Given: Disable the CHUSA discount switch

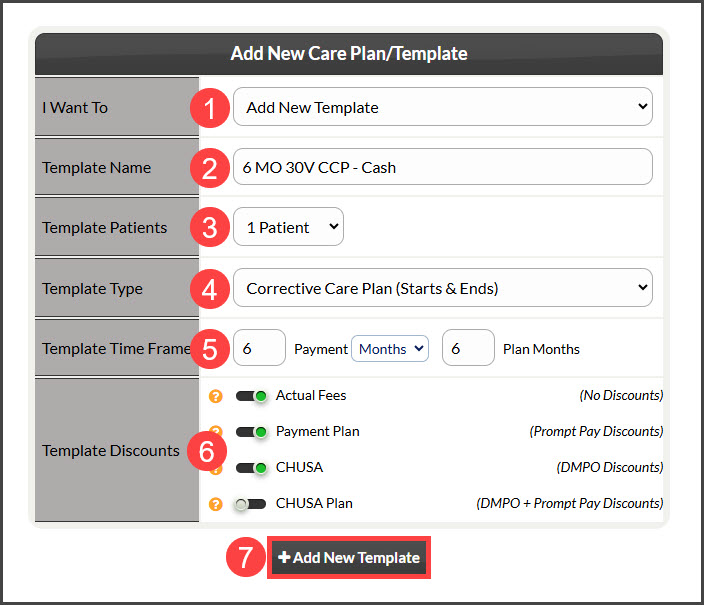Looking at the screenshot, I should [251, 468].
